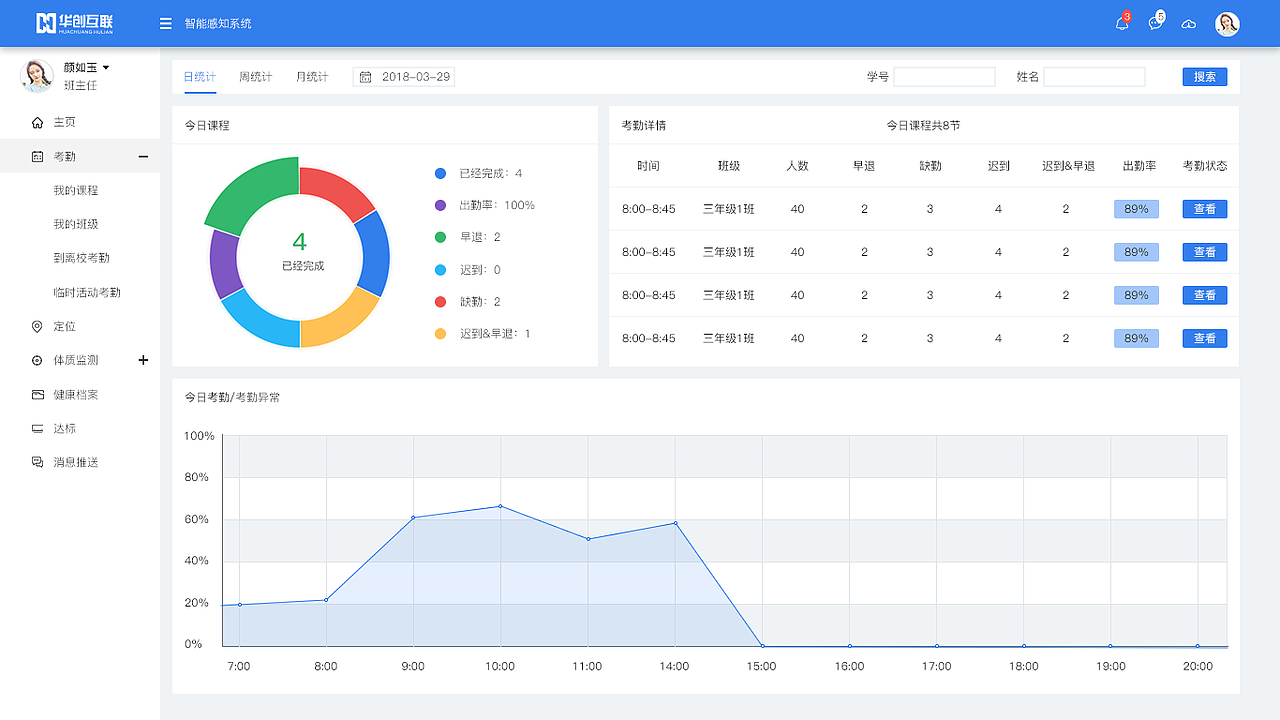Click the 体质监测 icon in sidebar

[38, 360]
